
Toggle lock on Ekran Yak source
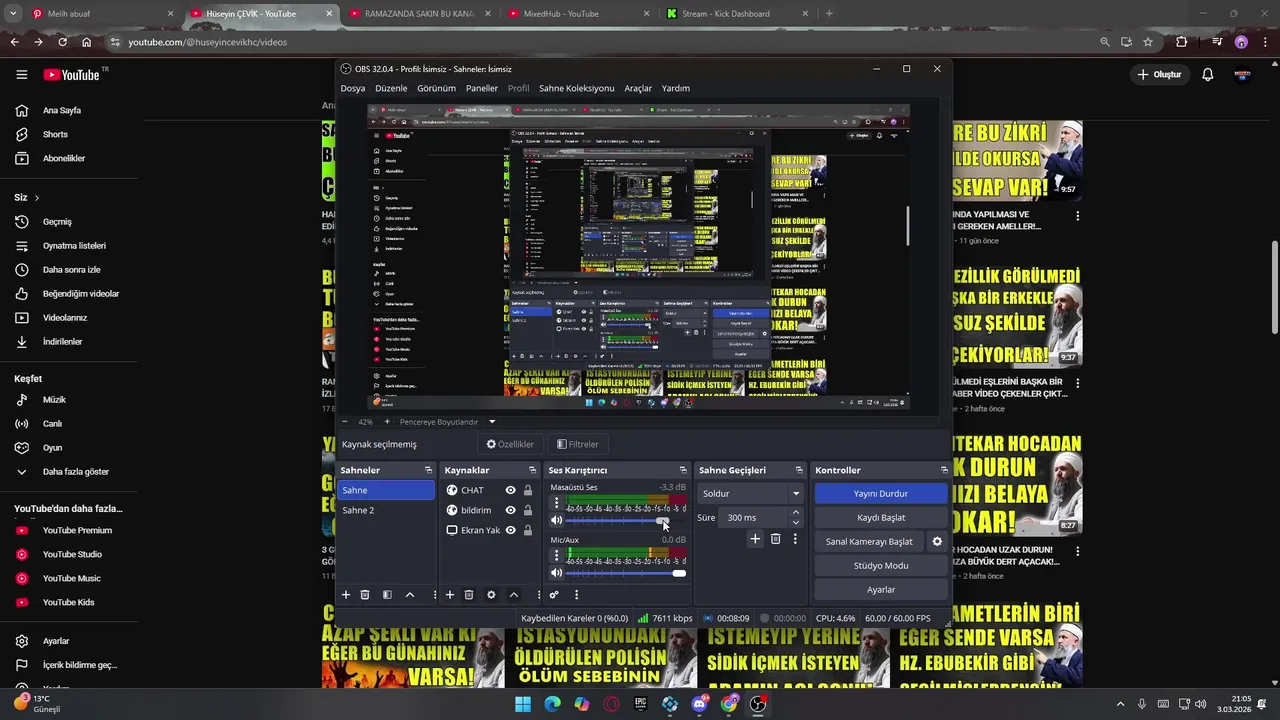pyautogui.click(x=528, y=530)
